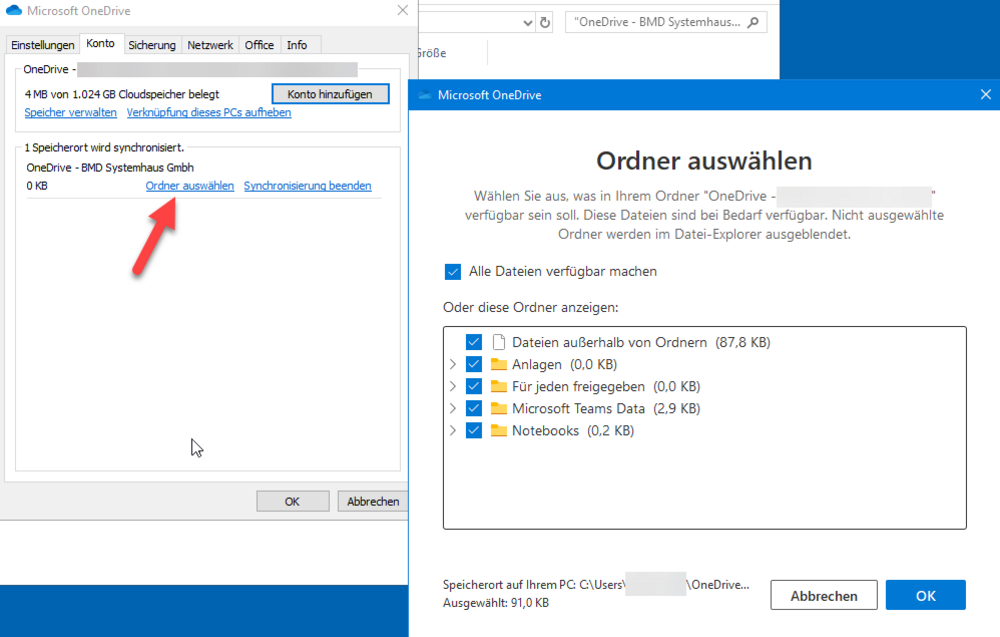This screenshot has width=1000, height=637.
Task: Click the Synchronisierung beenden link
Action: click(307, 186)
